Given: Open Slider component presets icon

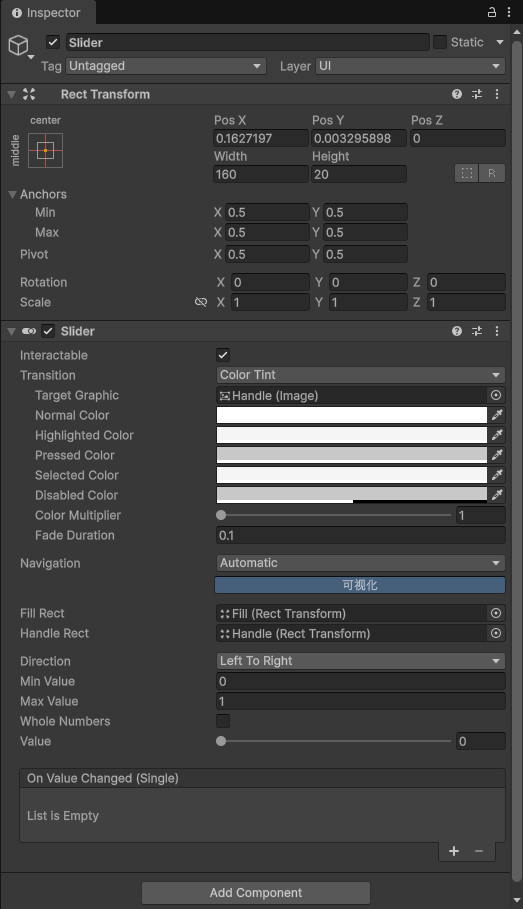Looking at the screenshot, I should [477, 331].
